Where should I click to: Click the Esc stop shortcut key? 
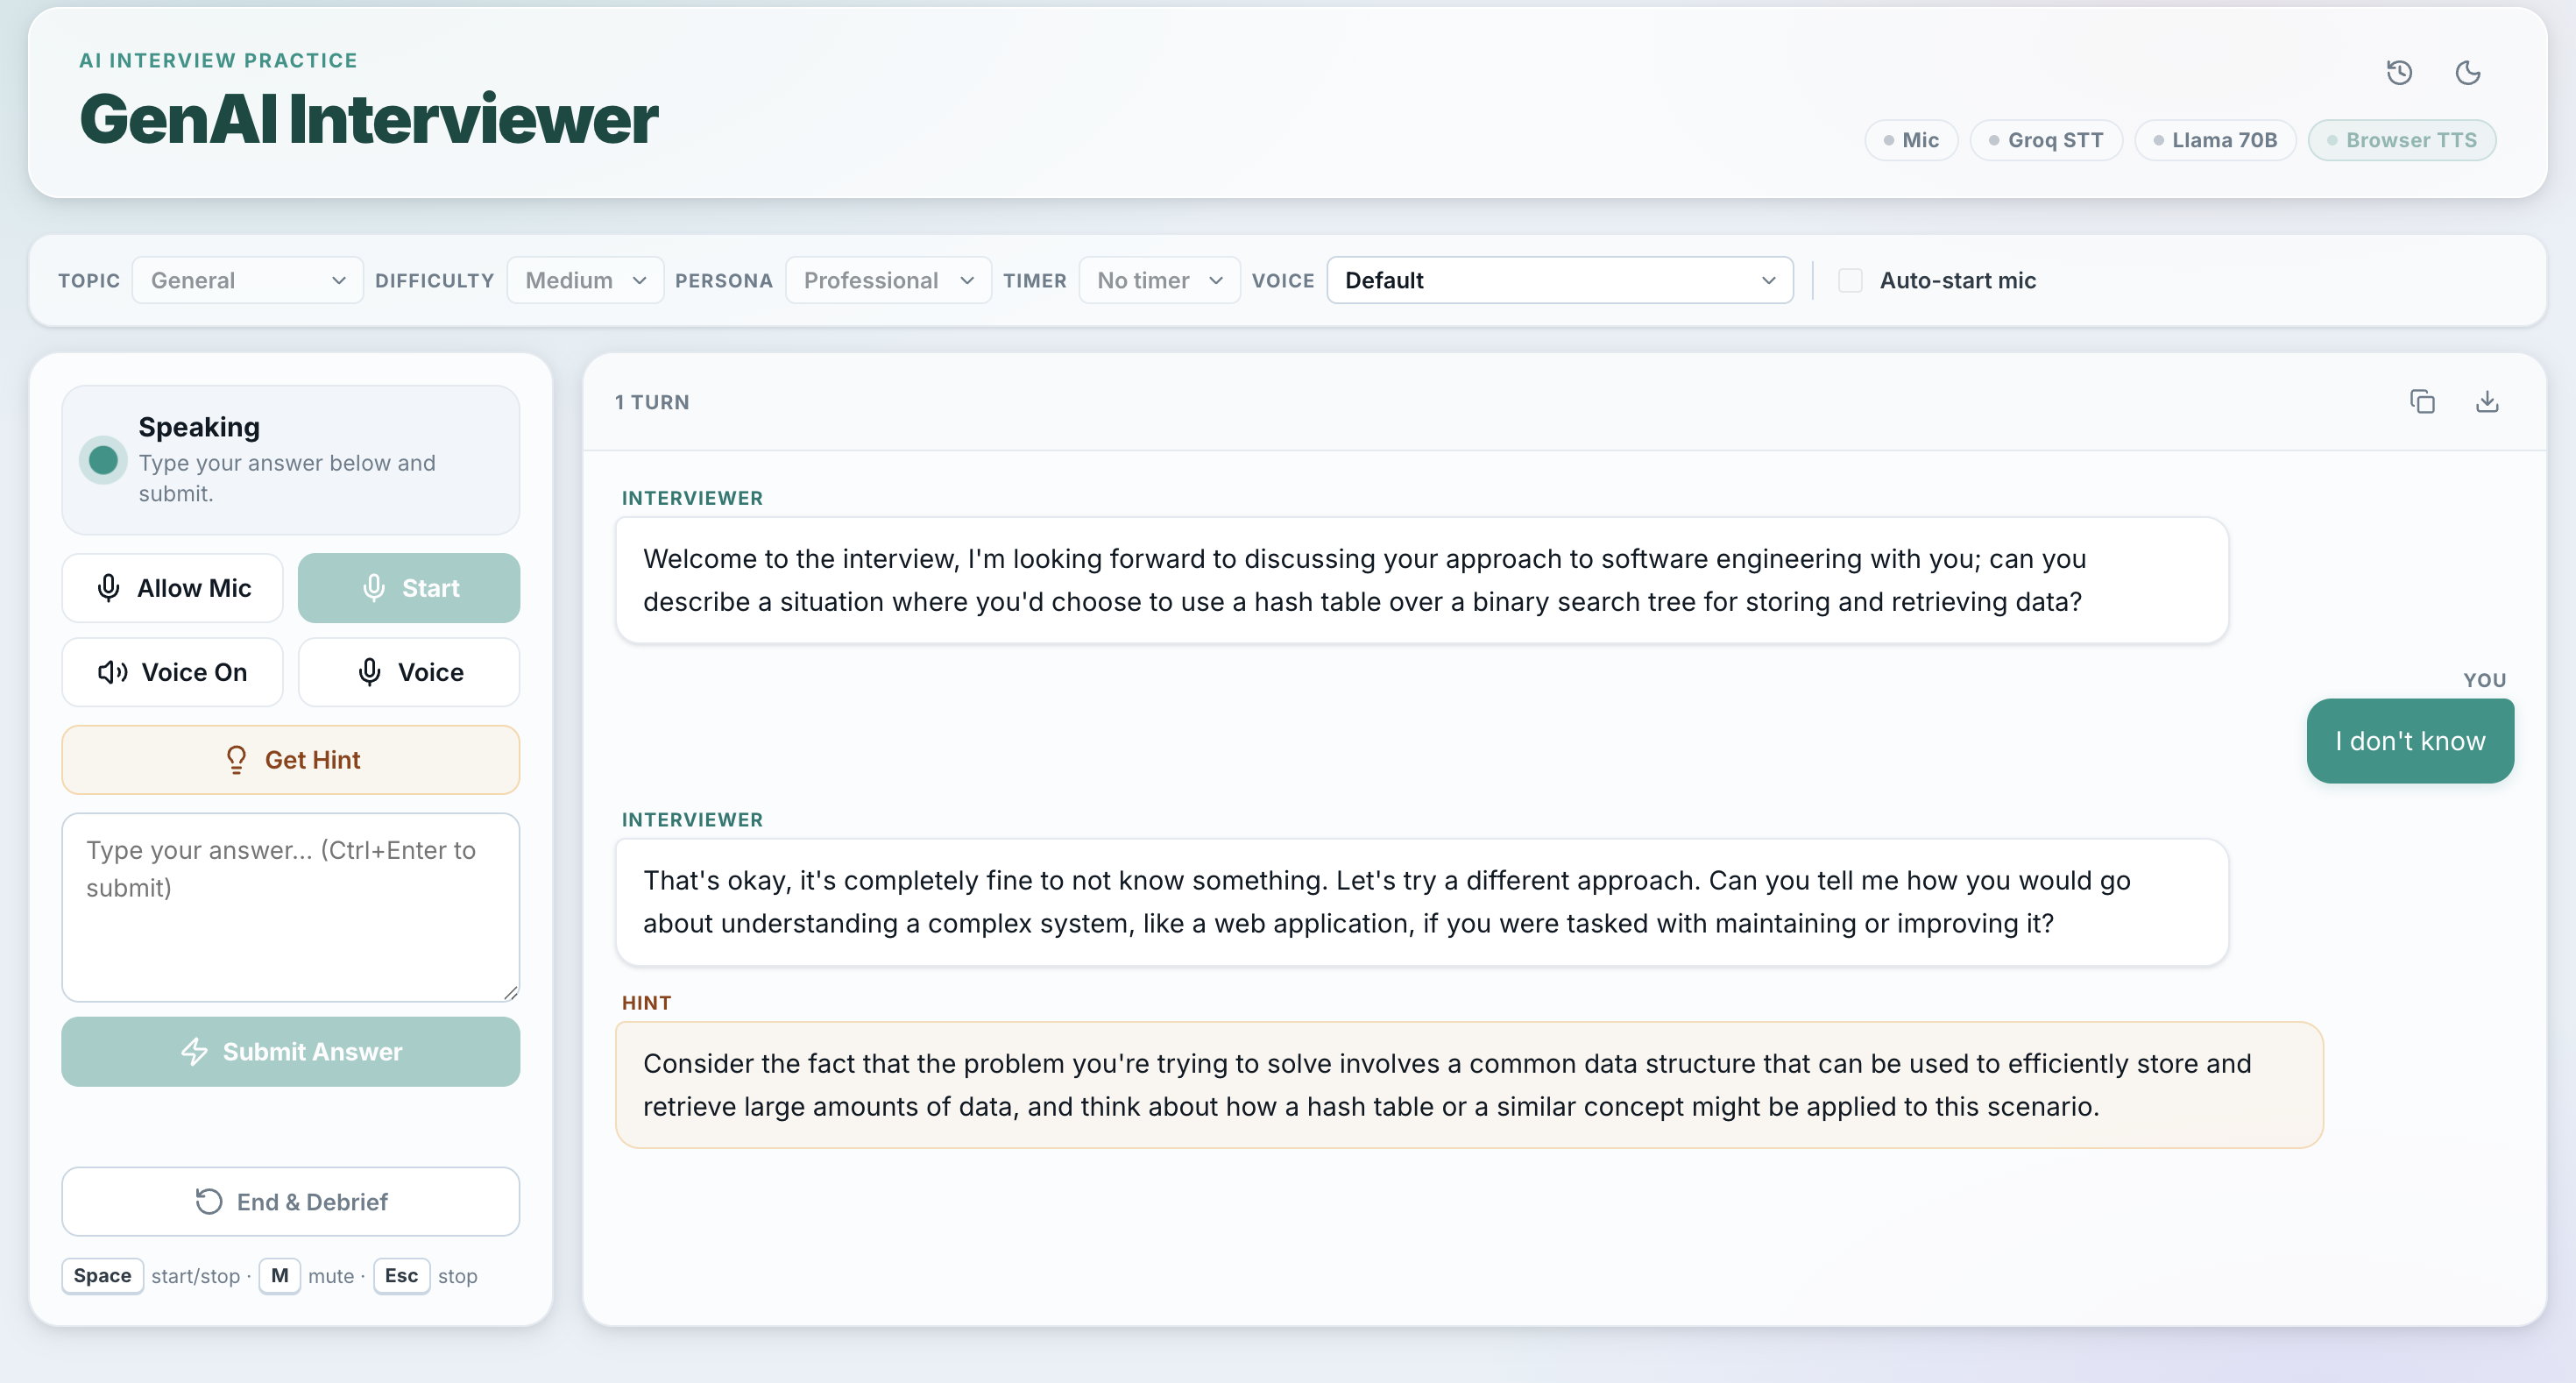click(x=401, y=1276)
